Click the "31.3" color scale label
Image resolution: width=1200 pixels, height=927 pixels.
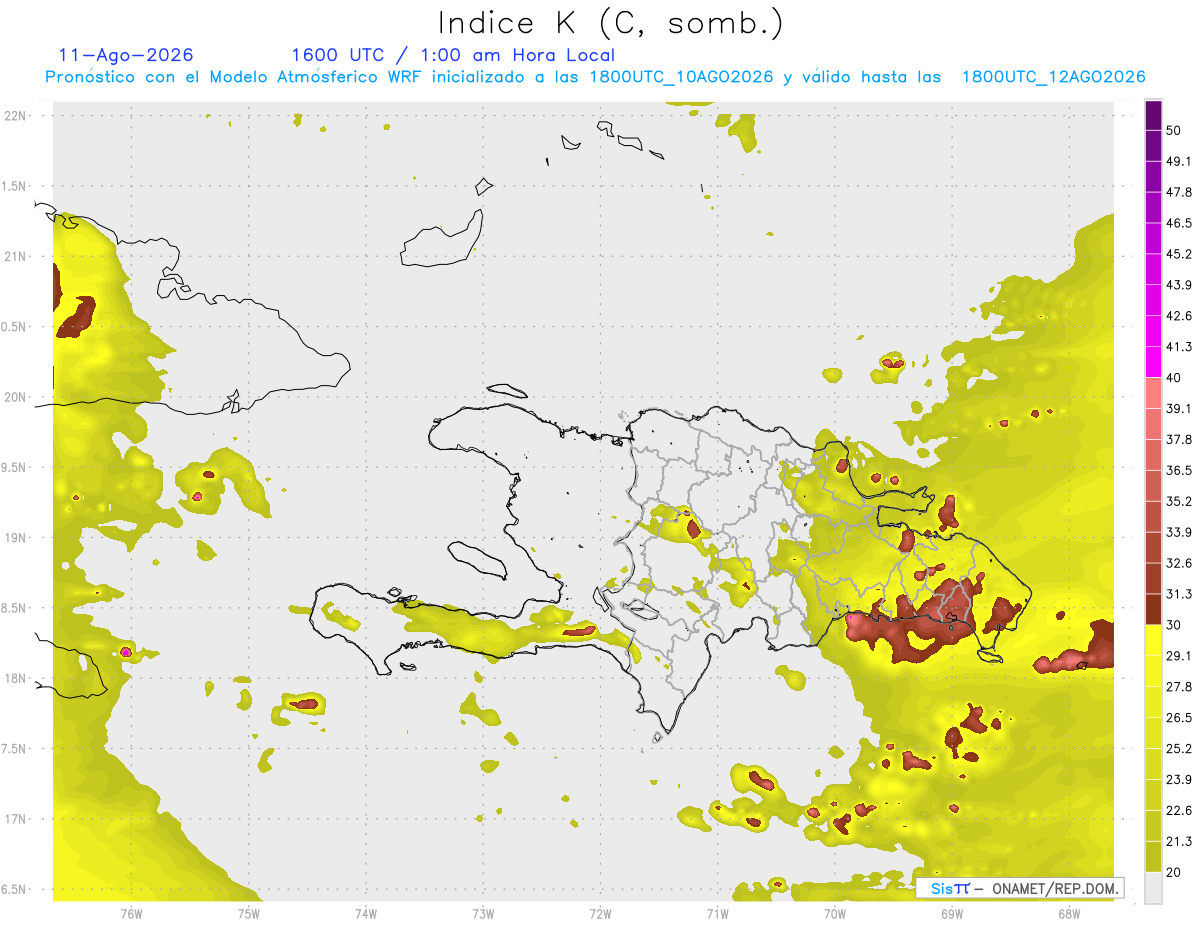pos(1179,594)
